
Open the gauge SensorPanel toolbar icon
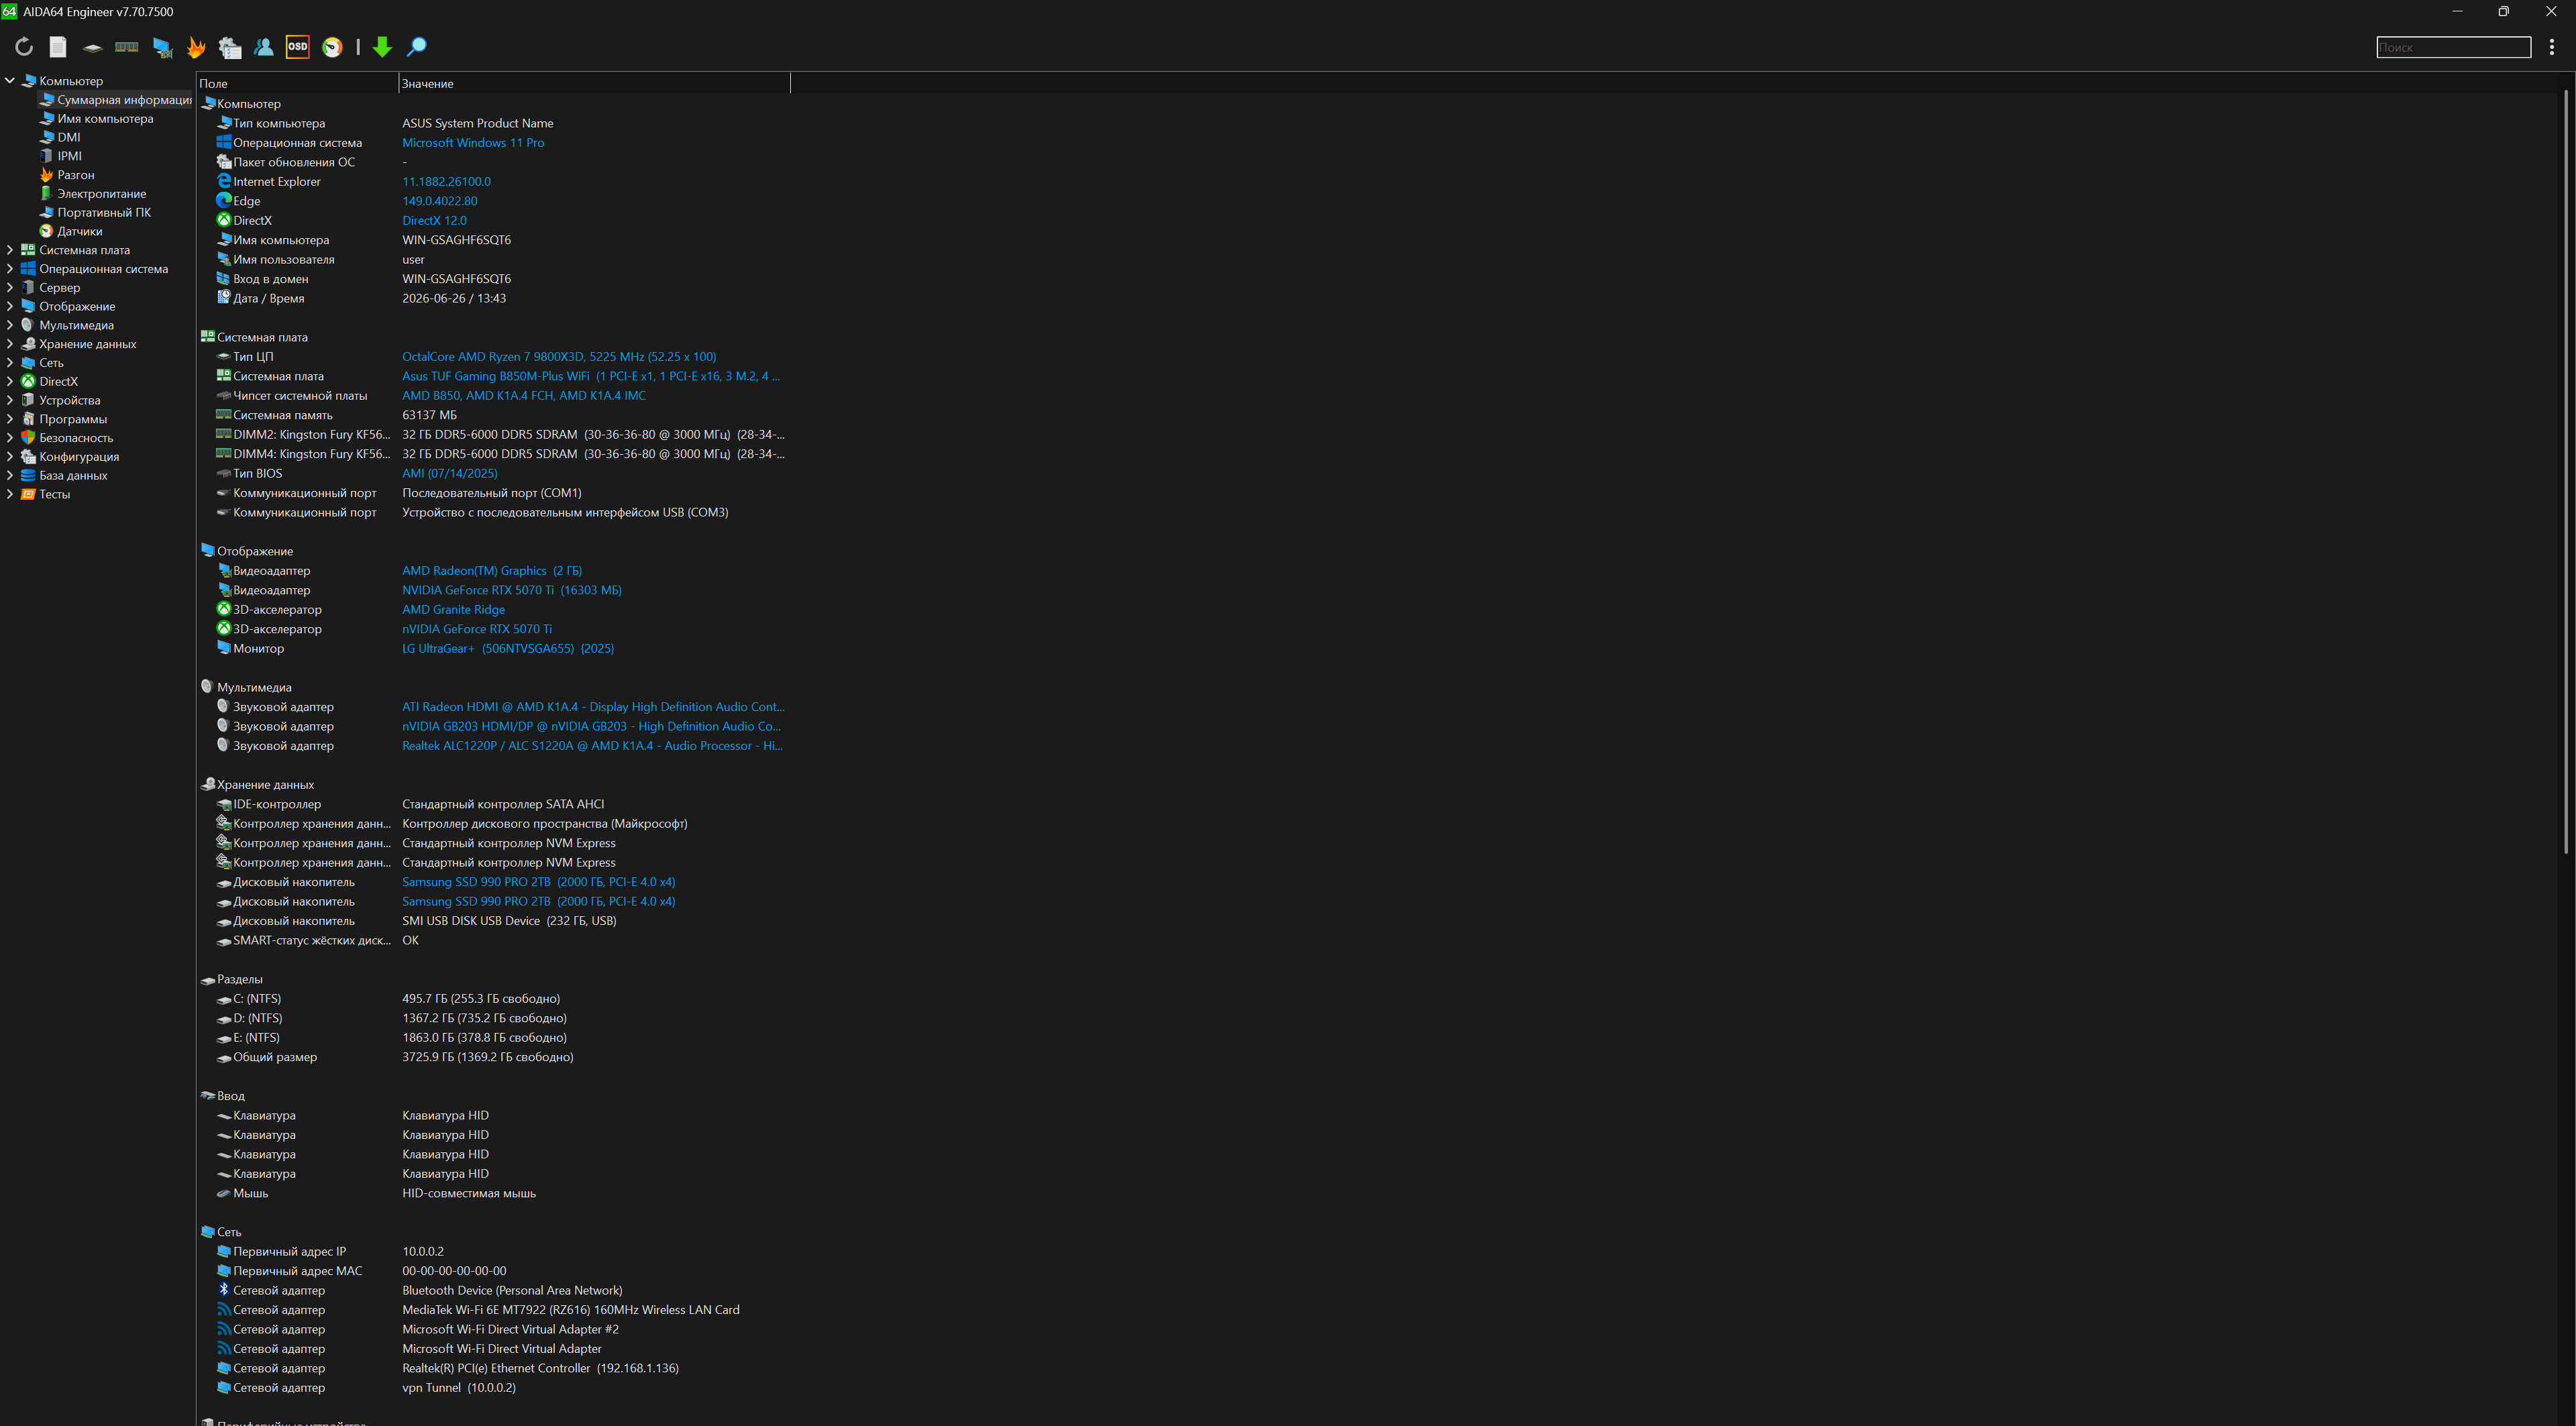[332, 47]
